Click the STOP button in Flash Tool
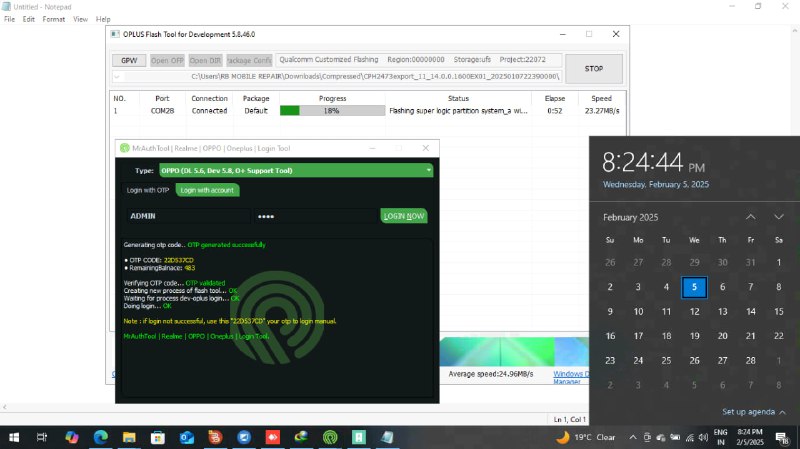 point(594,68)
